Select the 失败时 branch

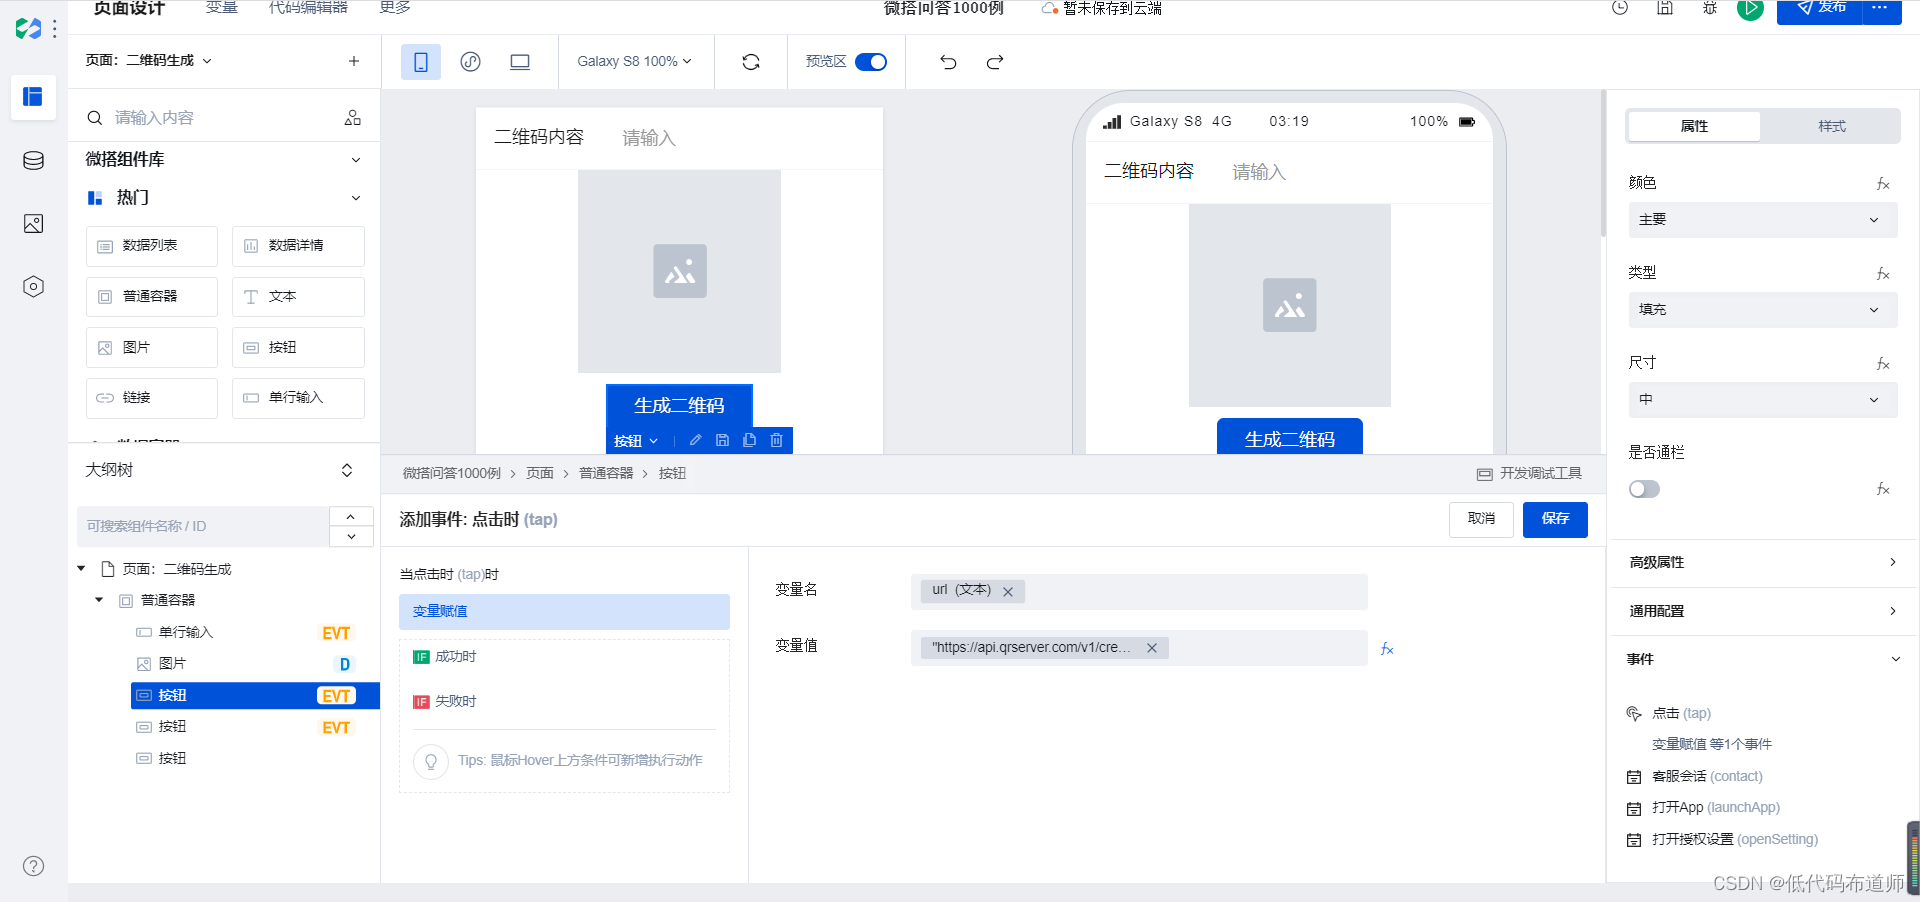(446, 702)
